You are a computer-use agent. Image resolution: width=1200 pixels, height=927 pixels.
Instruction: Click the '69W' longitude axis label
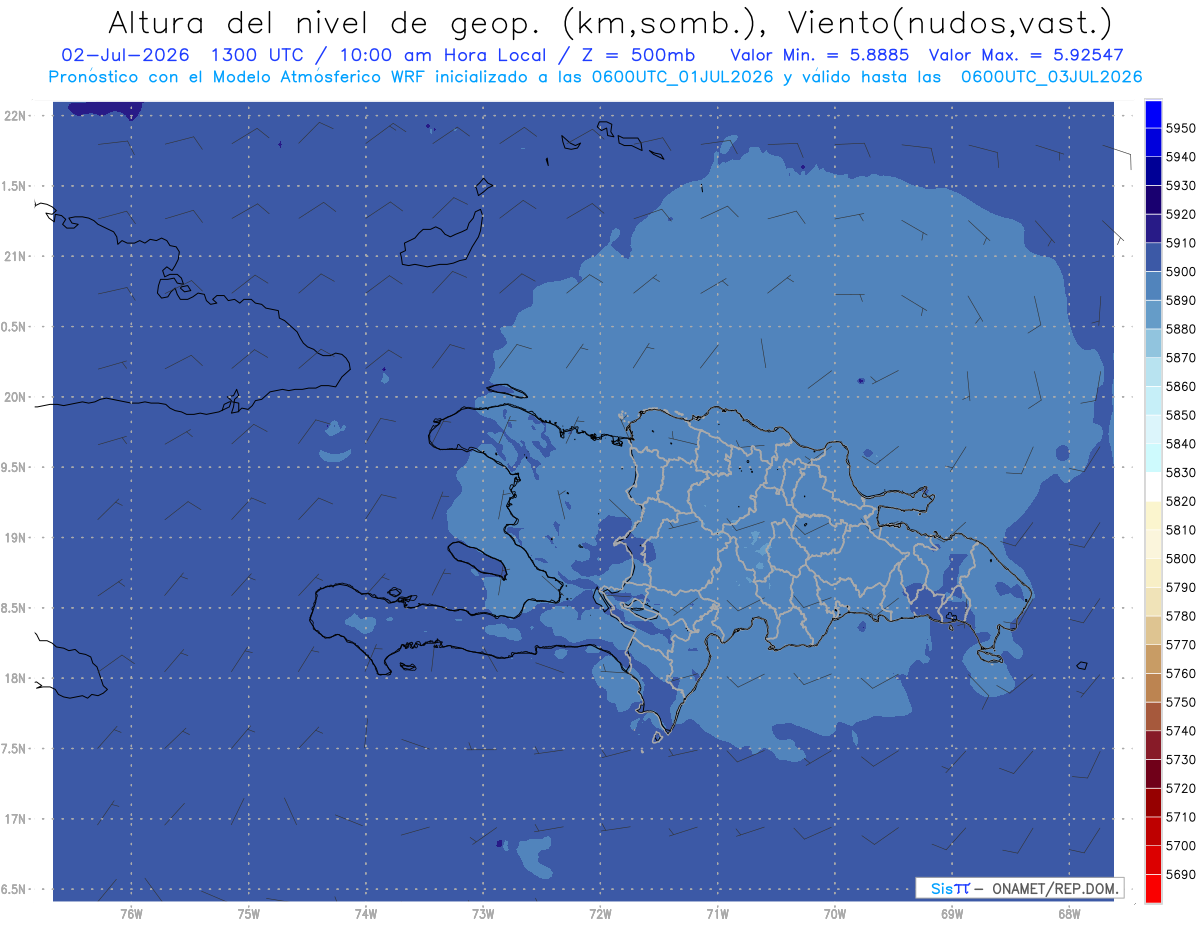(952, 914)
